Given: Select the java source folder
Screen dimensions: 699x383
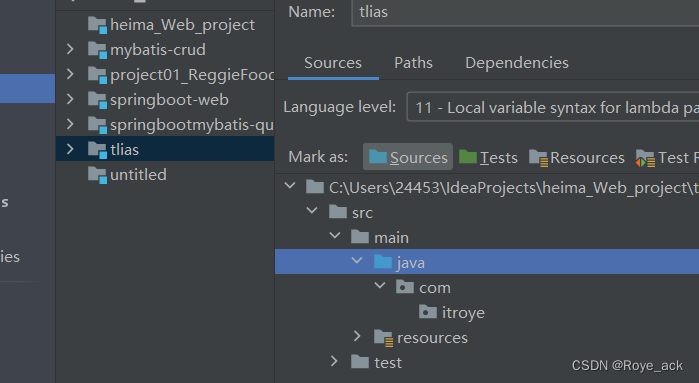Looking at the screenshot, I should click(x=411, y=263).
